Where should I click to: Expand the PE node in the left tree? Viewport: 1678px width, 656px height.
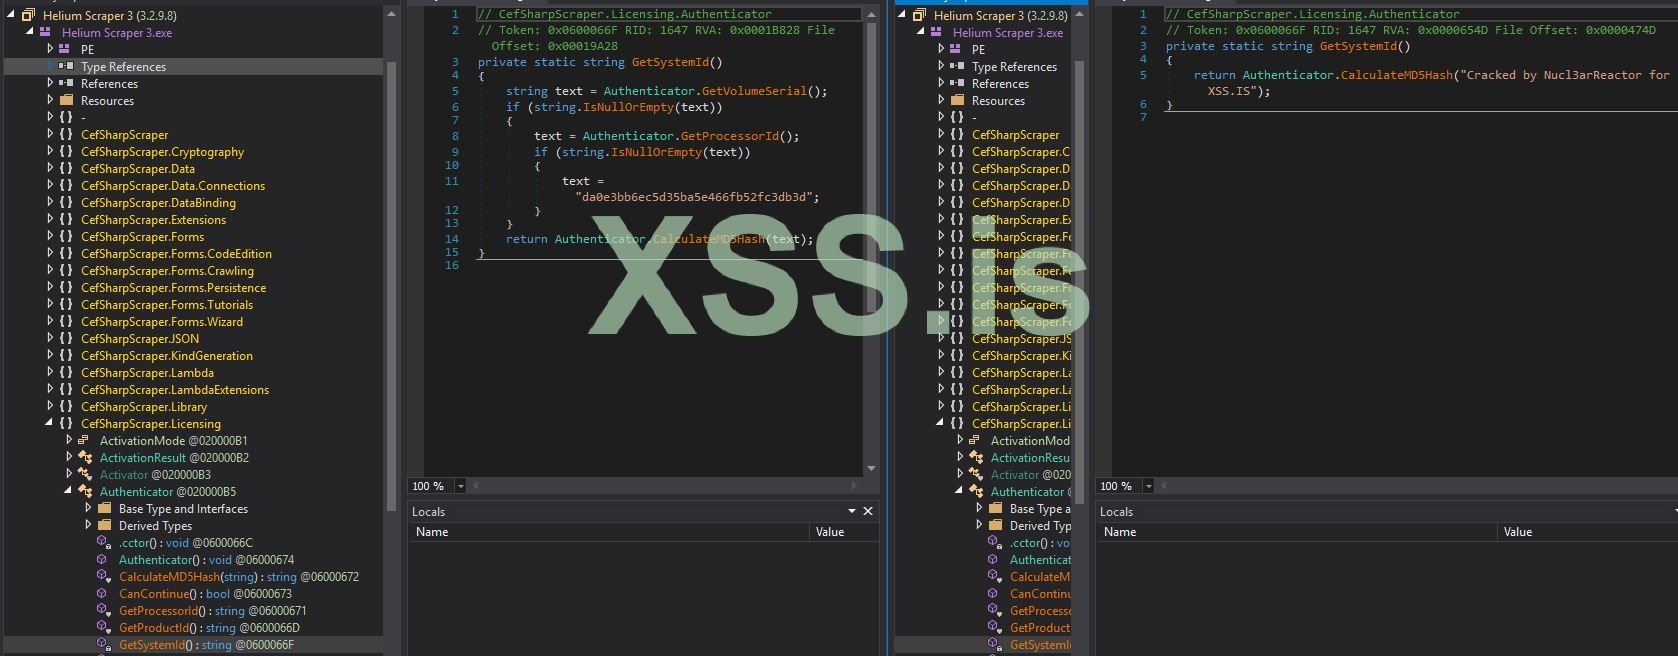[x=50, y=49]
